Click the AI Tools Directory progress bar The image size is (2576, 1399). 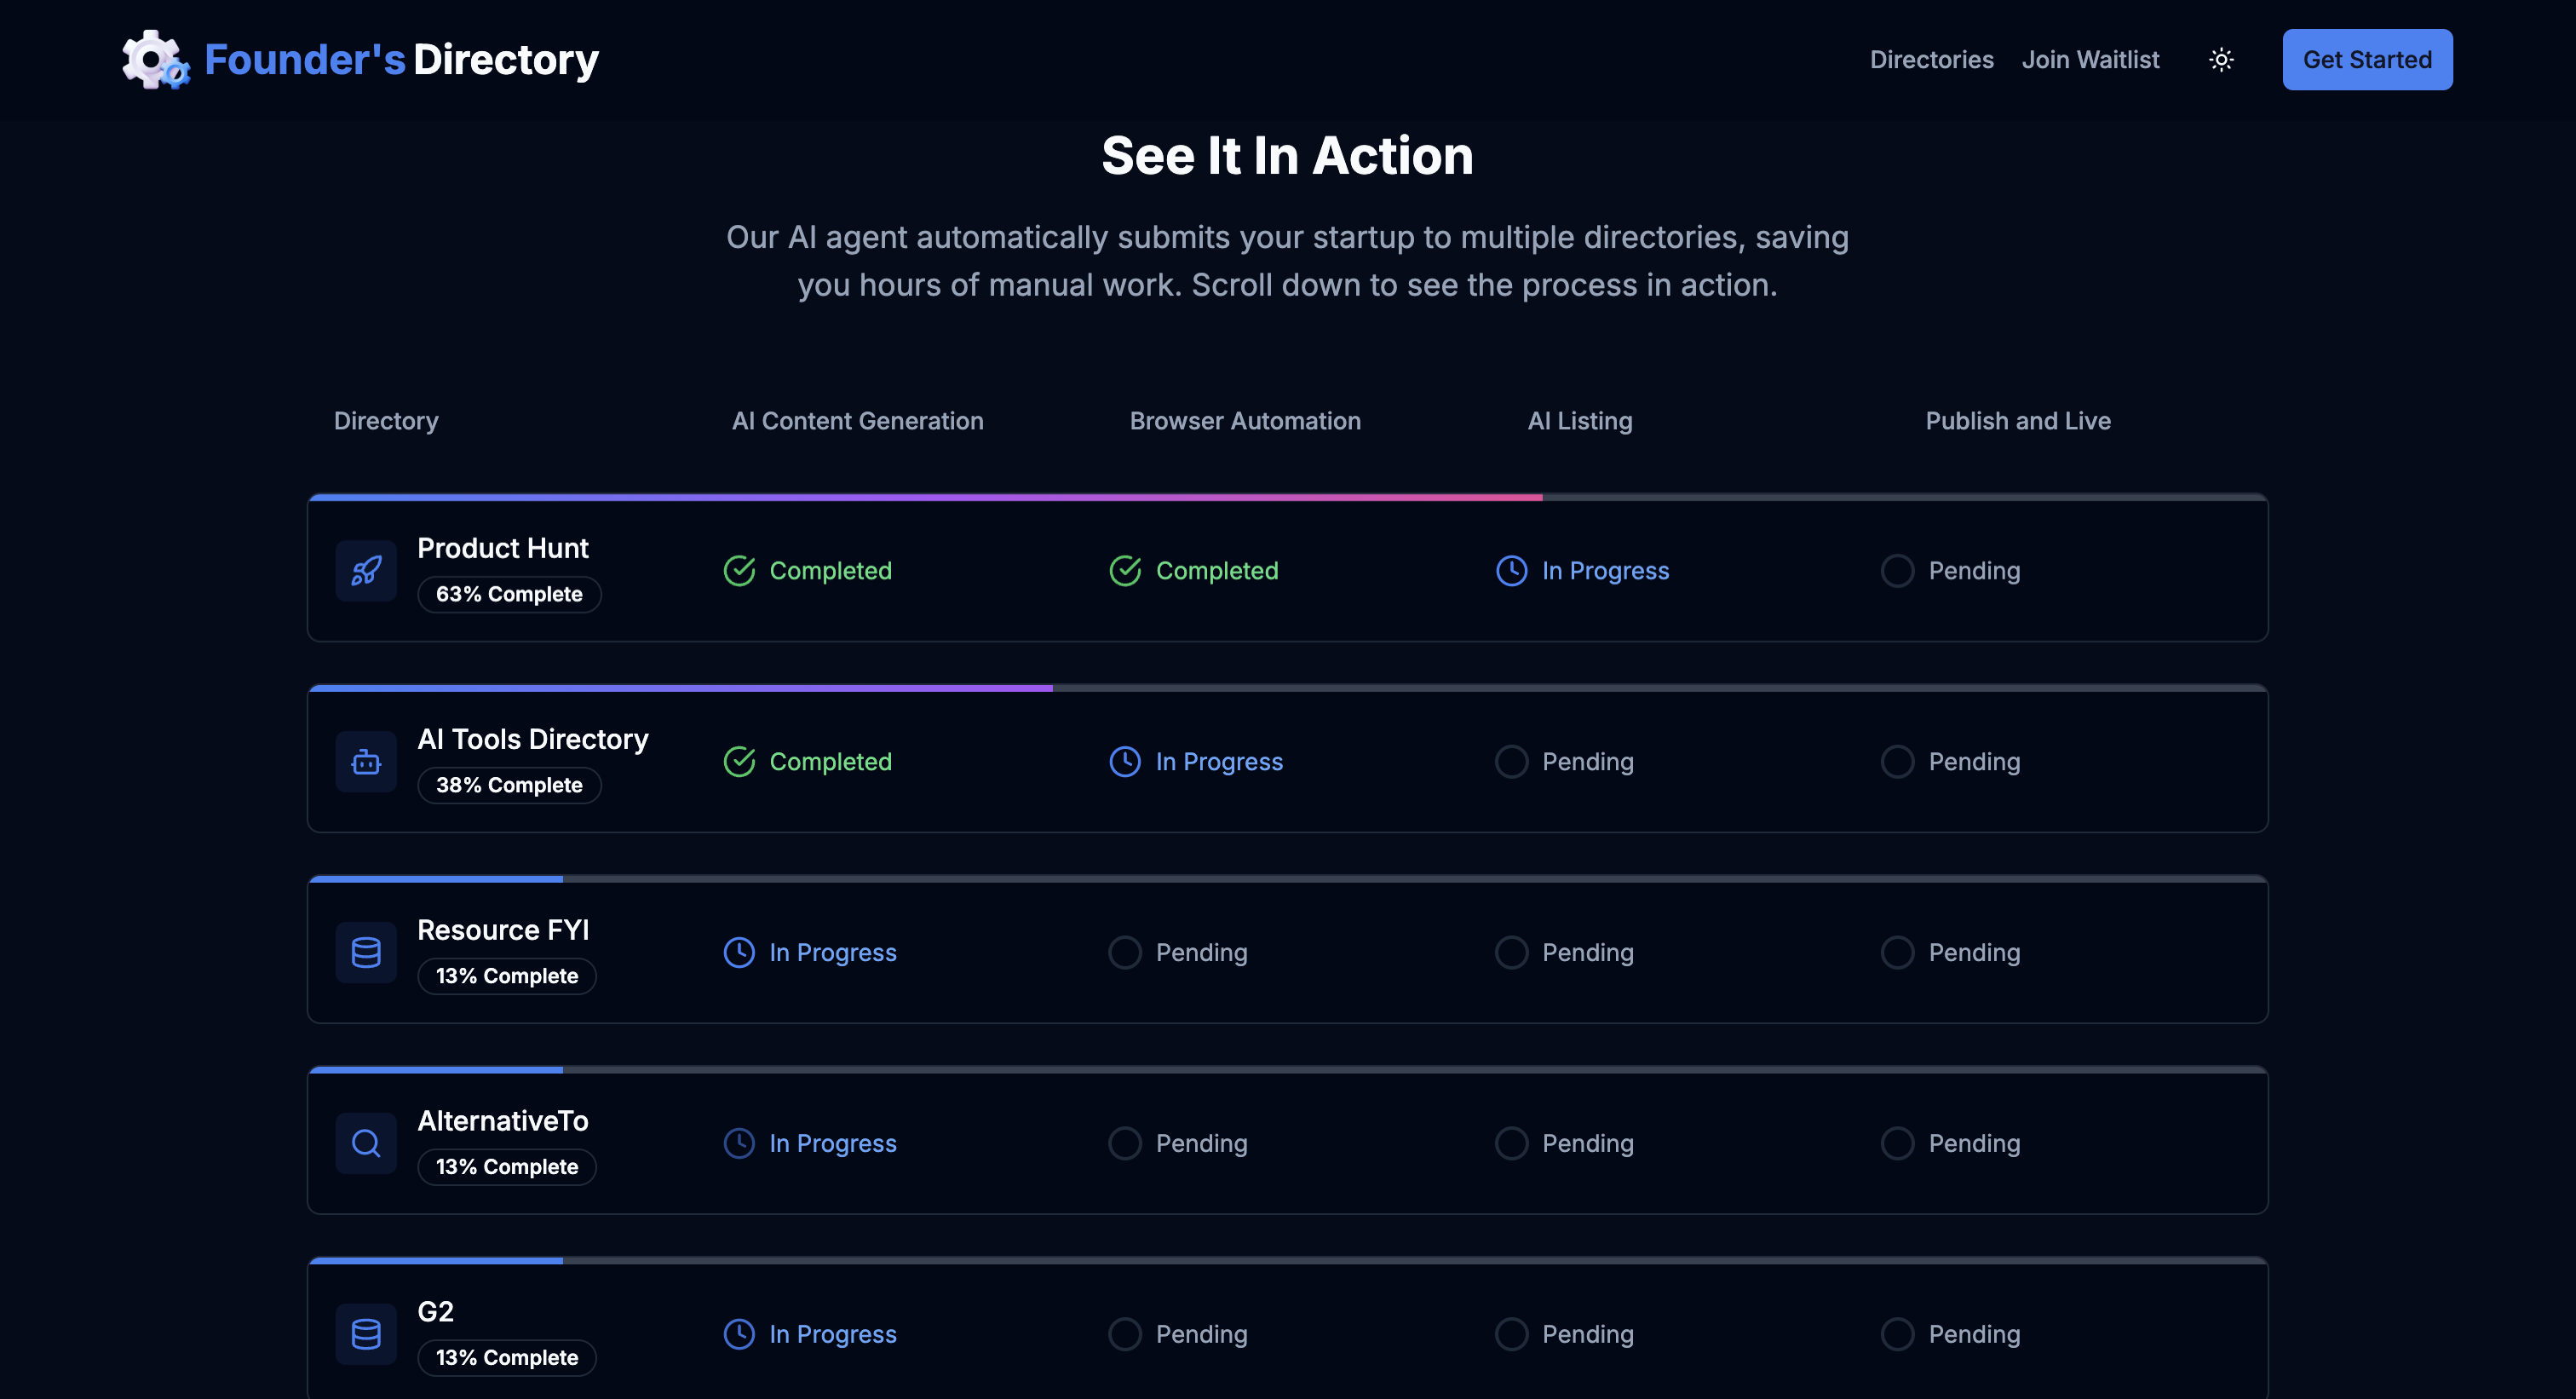click(x=1287, y=688)
